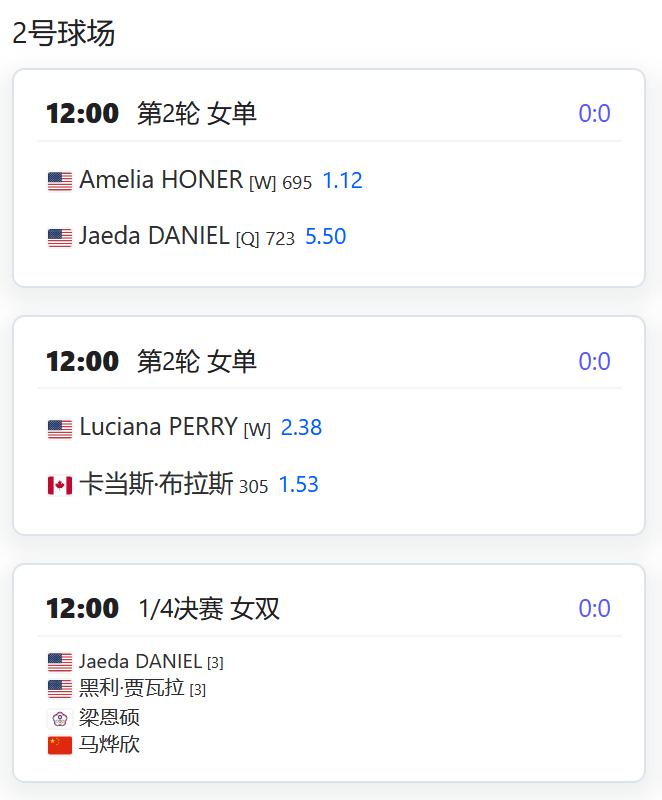This screenshot has height=800, width=662.
Task: Click US flag beside Amelia HONER
Action: coord(60,181)
